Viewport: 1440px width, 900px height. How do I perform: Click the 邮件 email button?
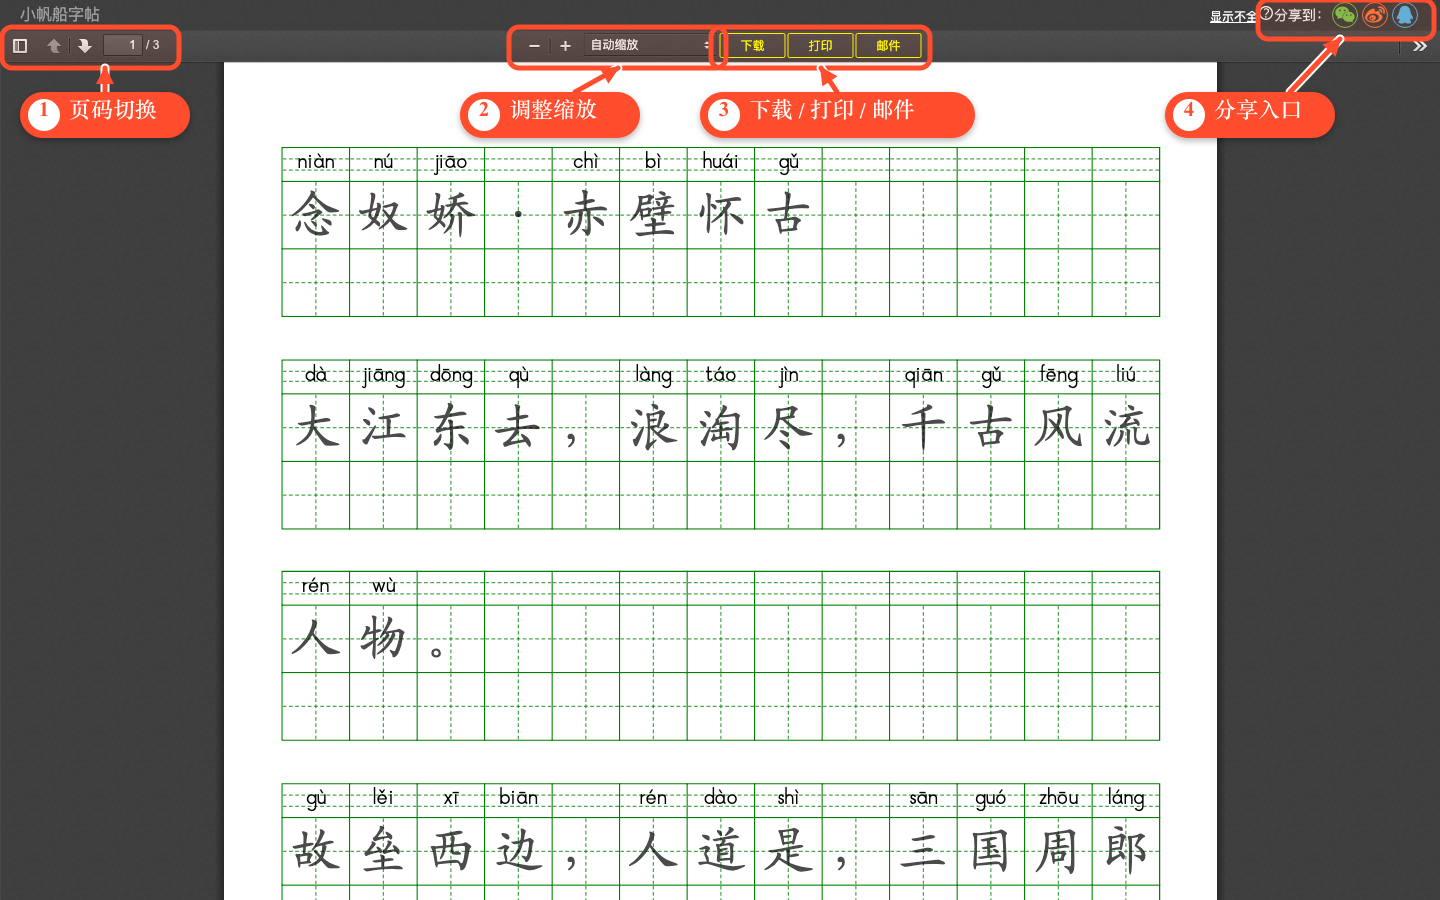point(889,46)
